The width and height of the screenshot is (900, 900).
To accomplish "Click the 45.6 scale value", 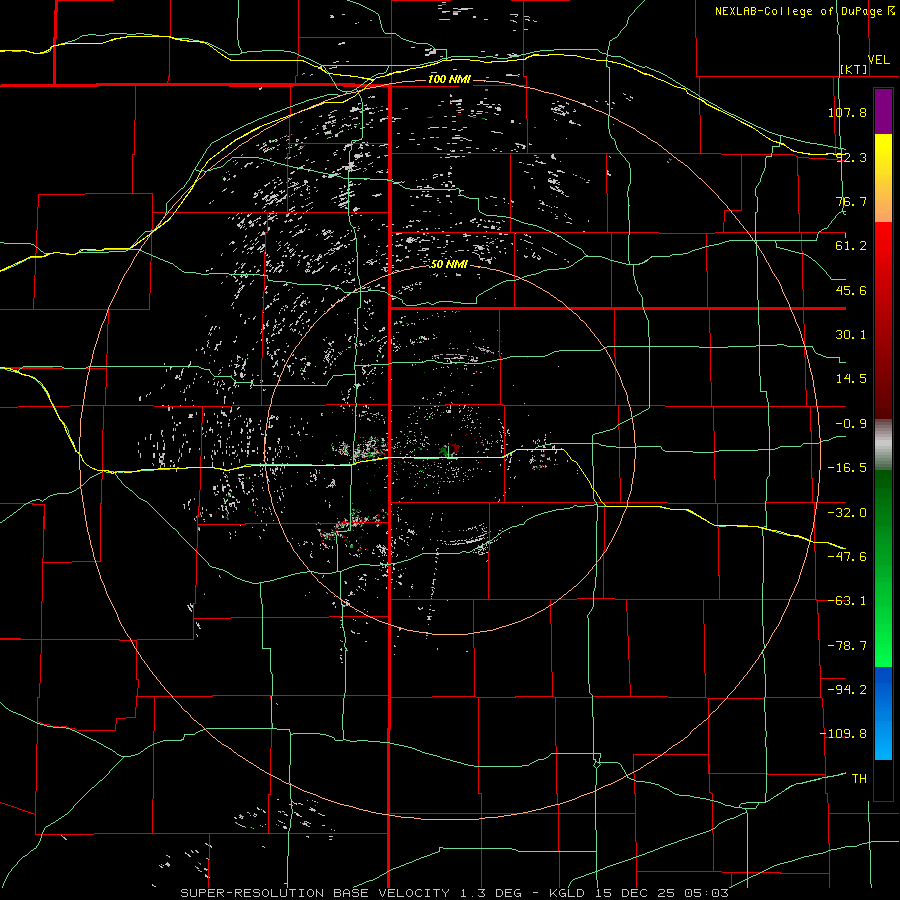I will (851, 290).
